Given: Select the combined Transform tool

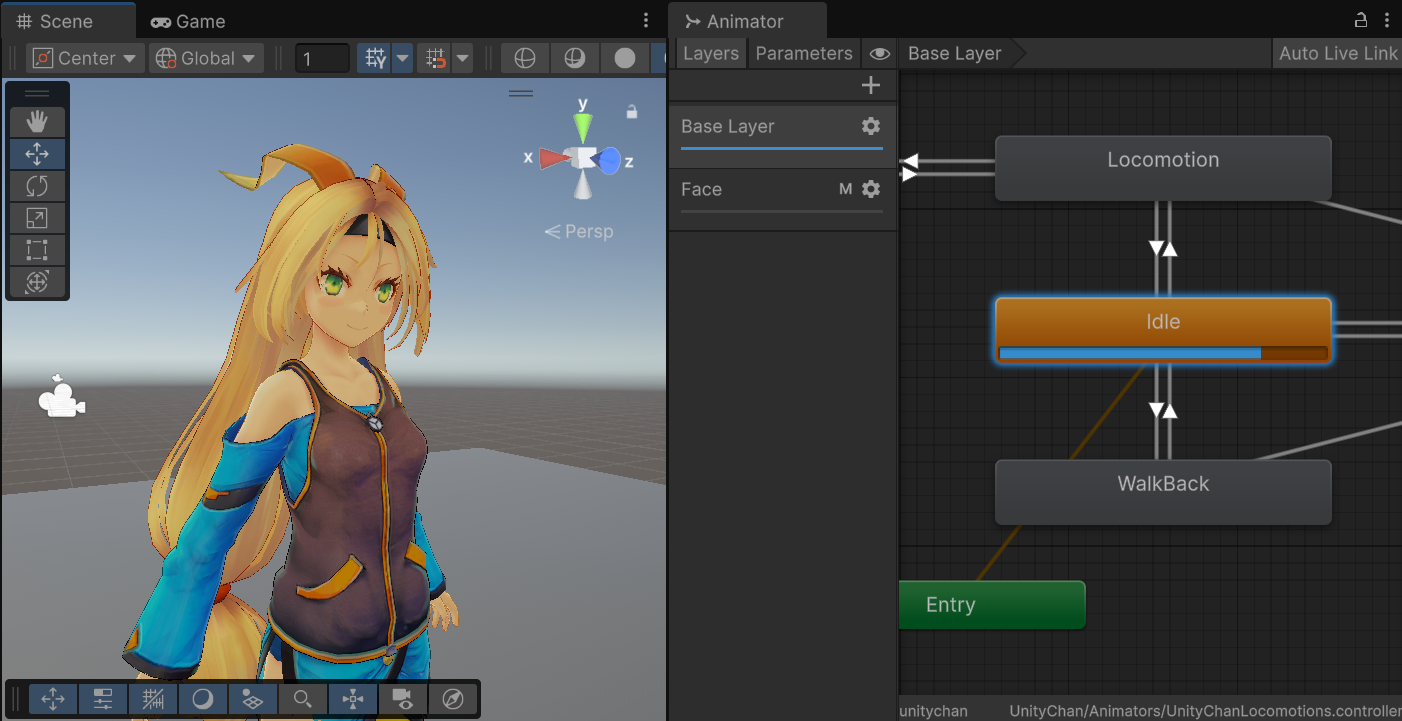Looking at the screenshot, I should click(x=37, y=282).
